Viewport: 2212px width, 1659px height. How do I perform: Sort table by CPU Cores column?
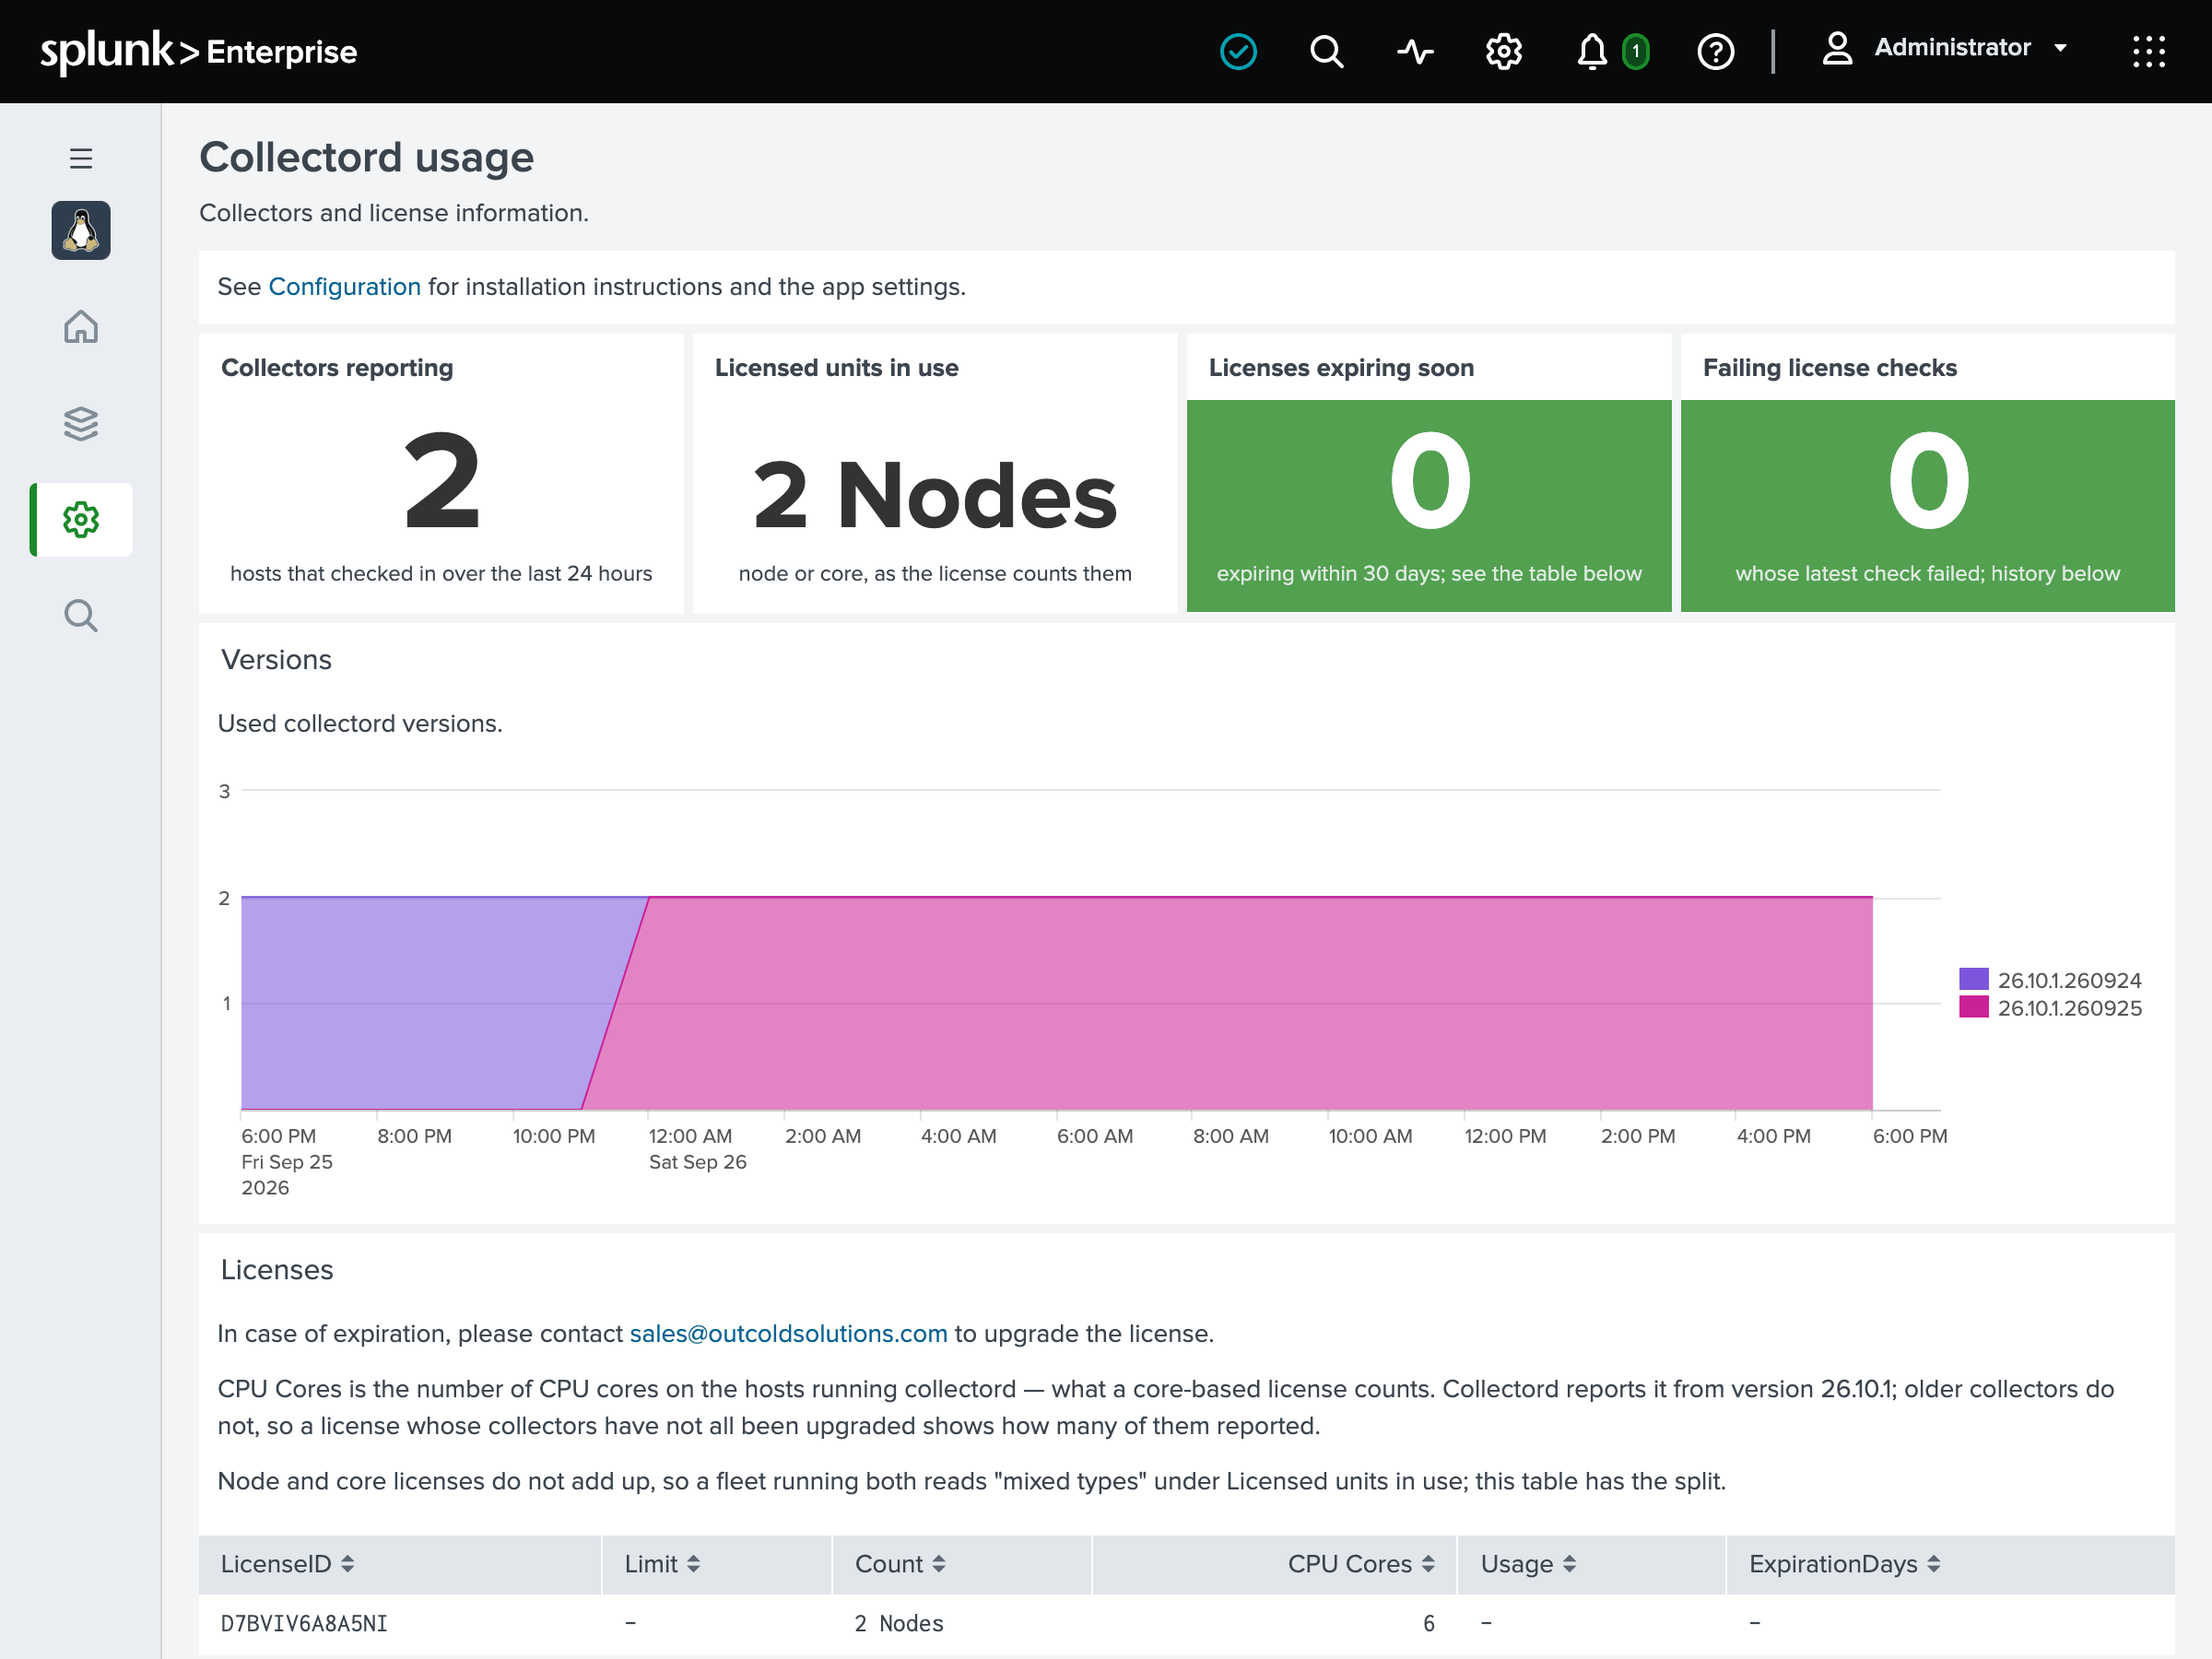click(x=1361, y=1563)
